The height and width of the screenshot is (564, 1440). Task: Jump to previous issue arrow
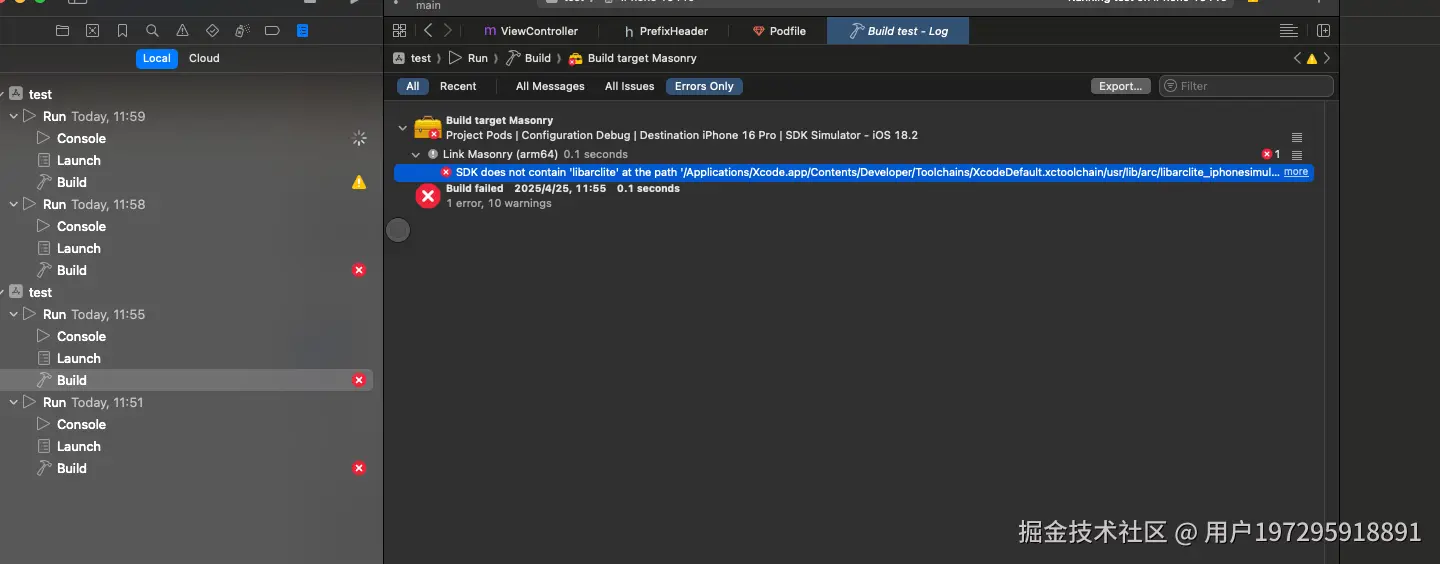[1297, 58]
